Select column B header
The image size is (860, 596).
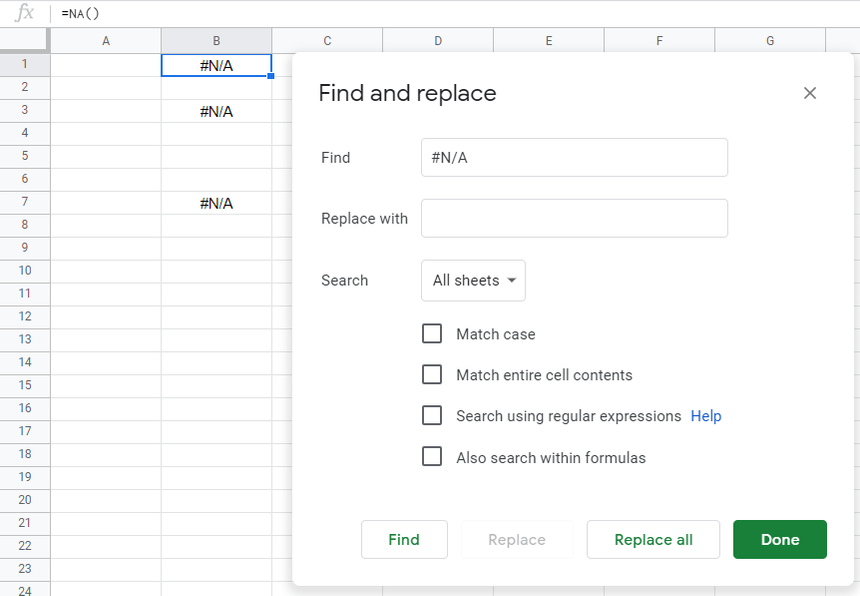[x=216, y=41]
